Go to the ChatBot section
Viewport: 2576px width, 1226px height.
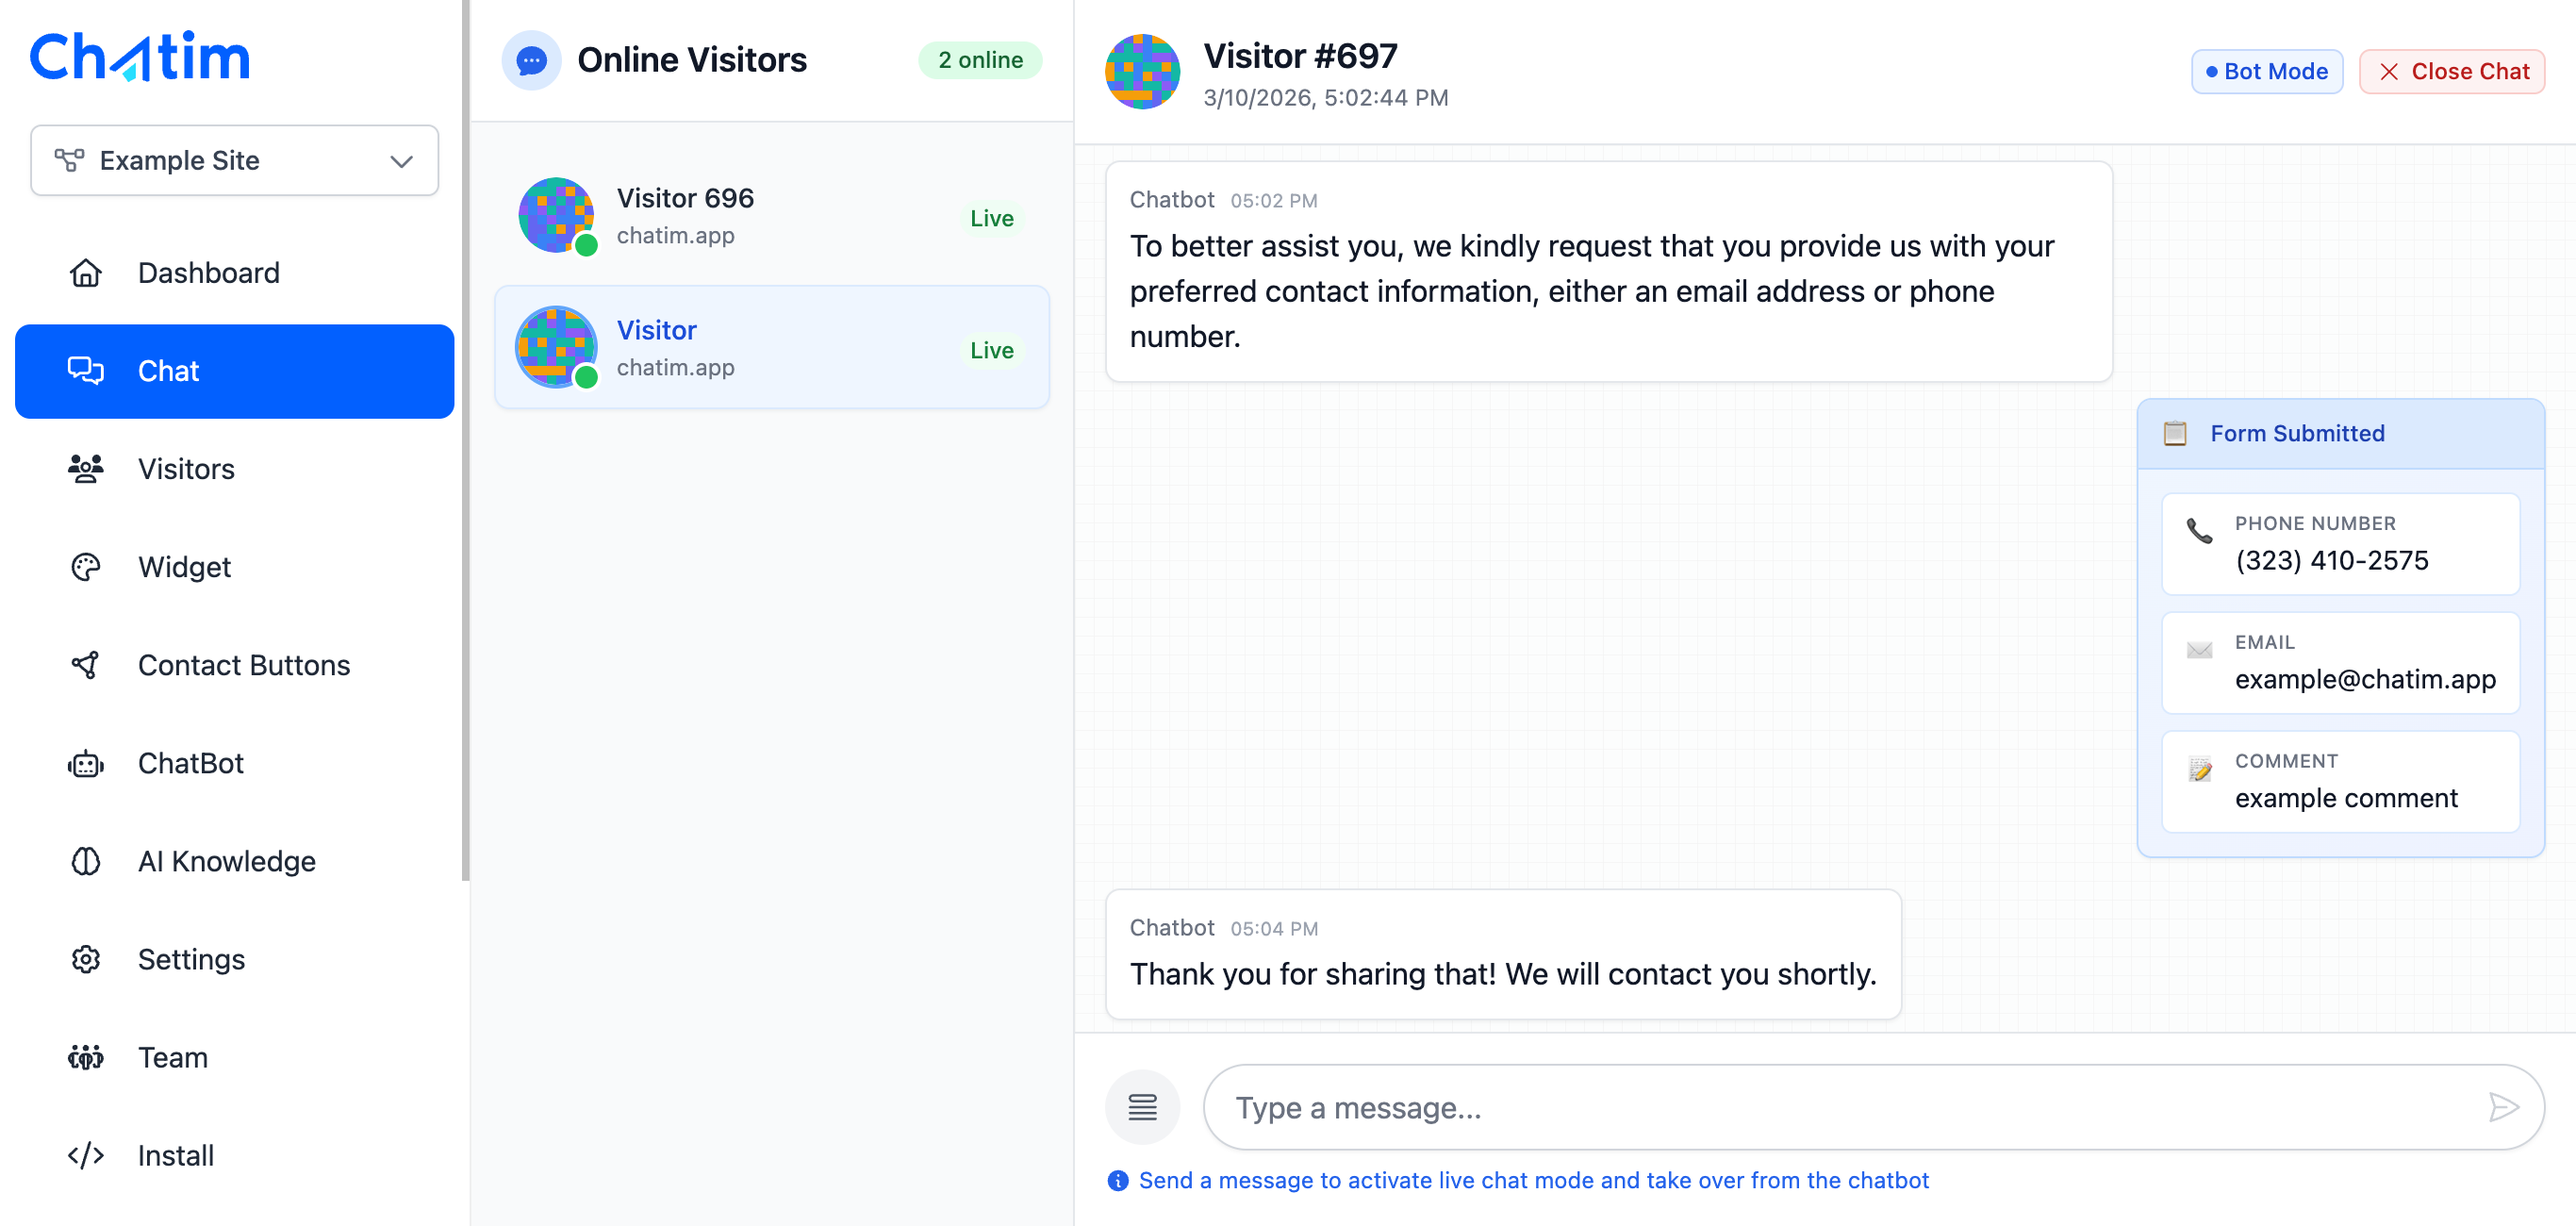[190, 763]
